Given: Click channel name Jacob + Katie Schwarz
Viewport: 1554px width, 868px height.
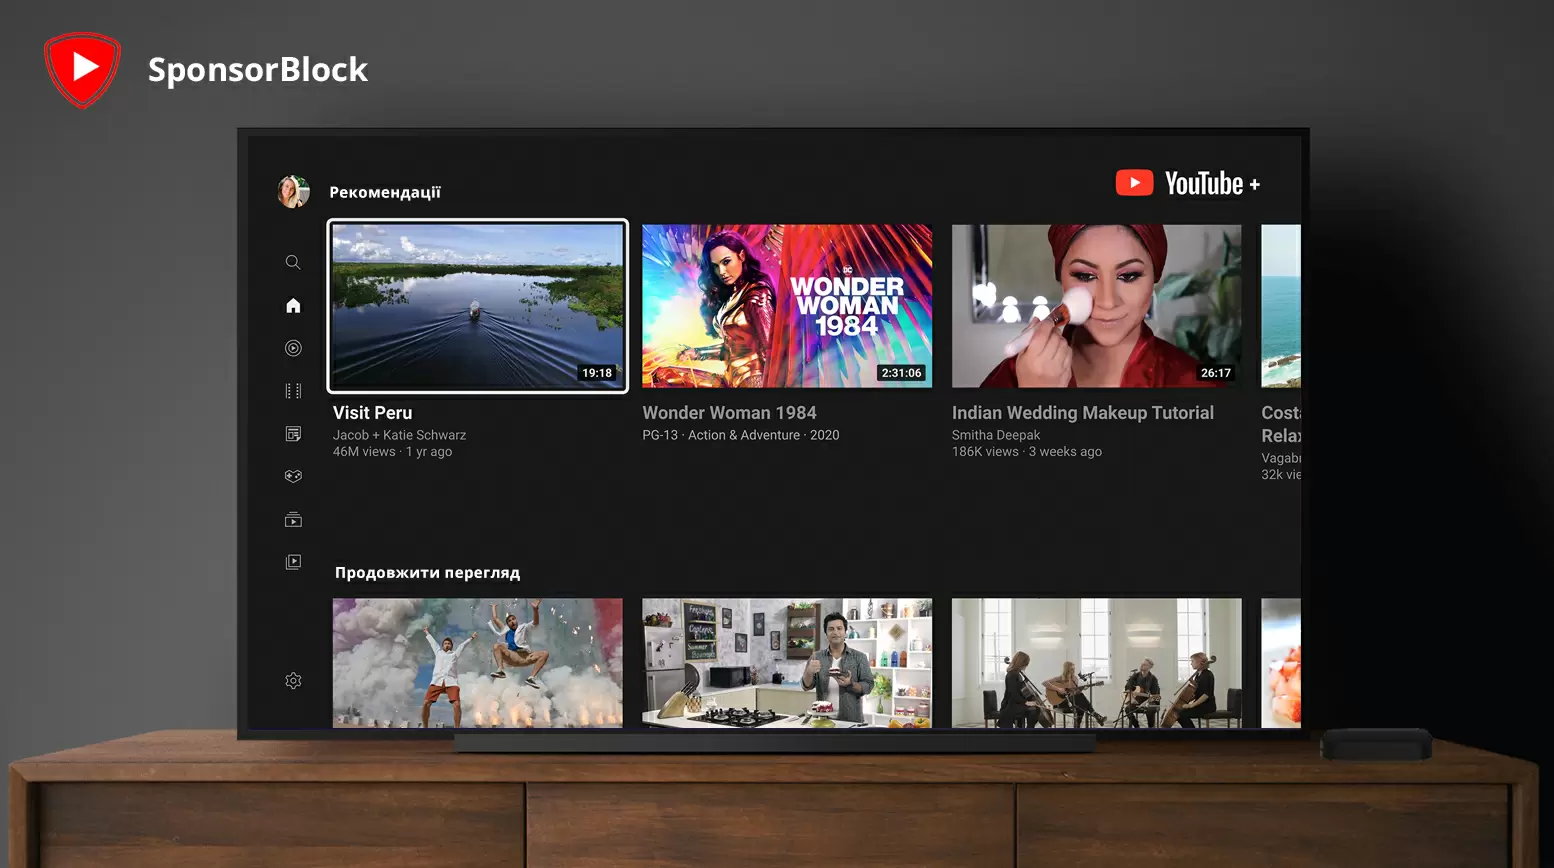Looking at the screenshot, I should click(399, 435).
